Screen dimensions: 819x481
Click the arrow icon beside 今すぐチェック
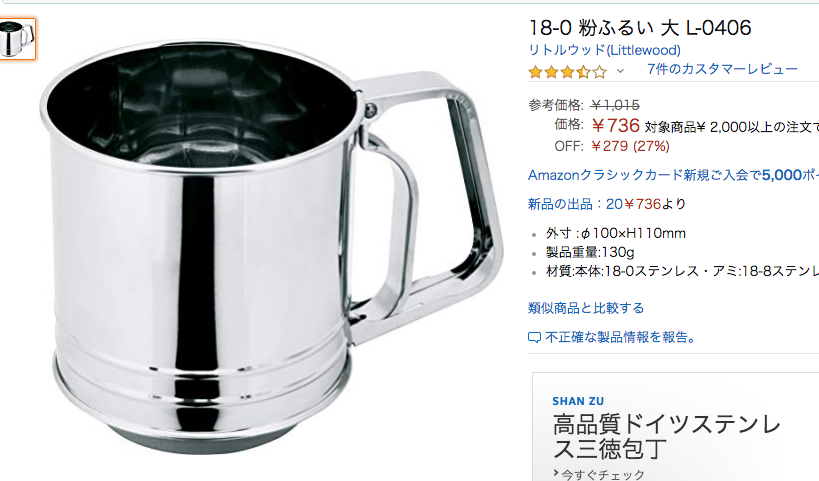[x=556, y=474]
